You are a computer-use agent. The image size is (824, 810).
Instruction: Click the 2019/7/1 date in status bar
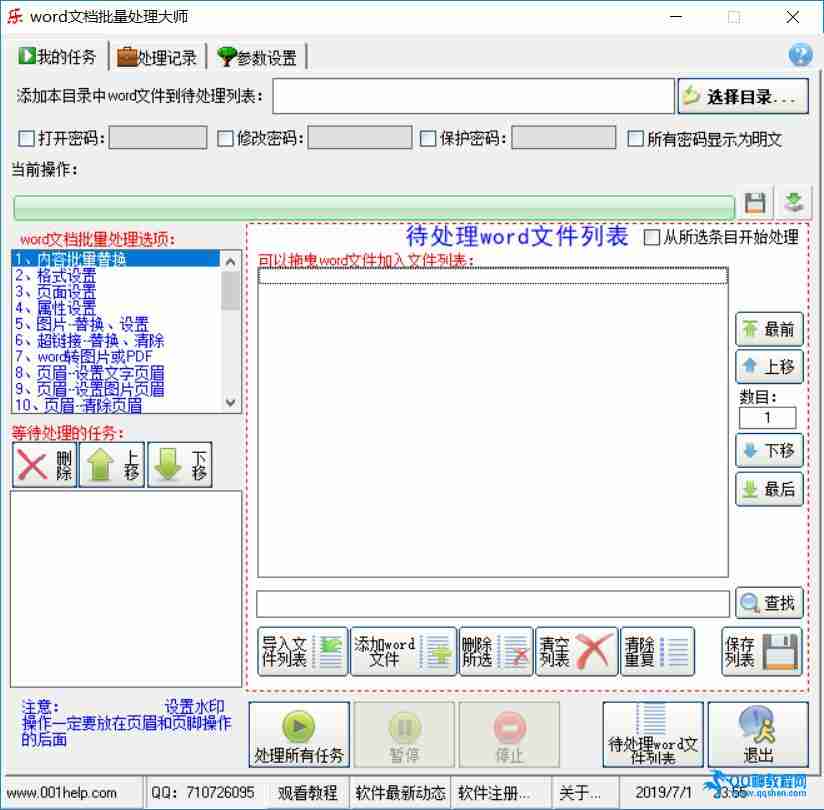click(x=663, y=792)
